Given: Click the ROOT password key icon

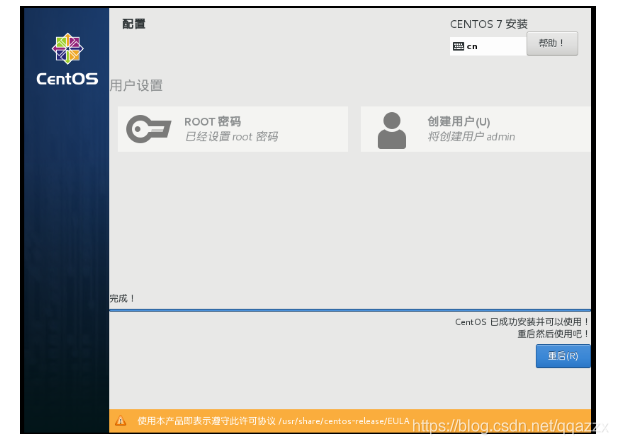Looking at the screenshot, I should tap(148, 129).
